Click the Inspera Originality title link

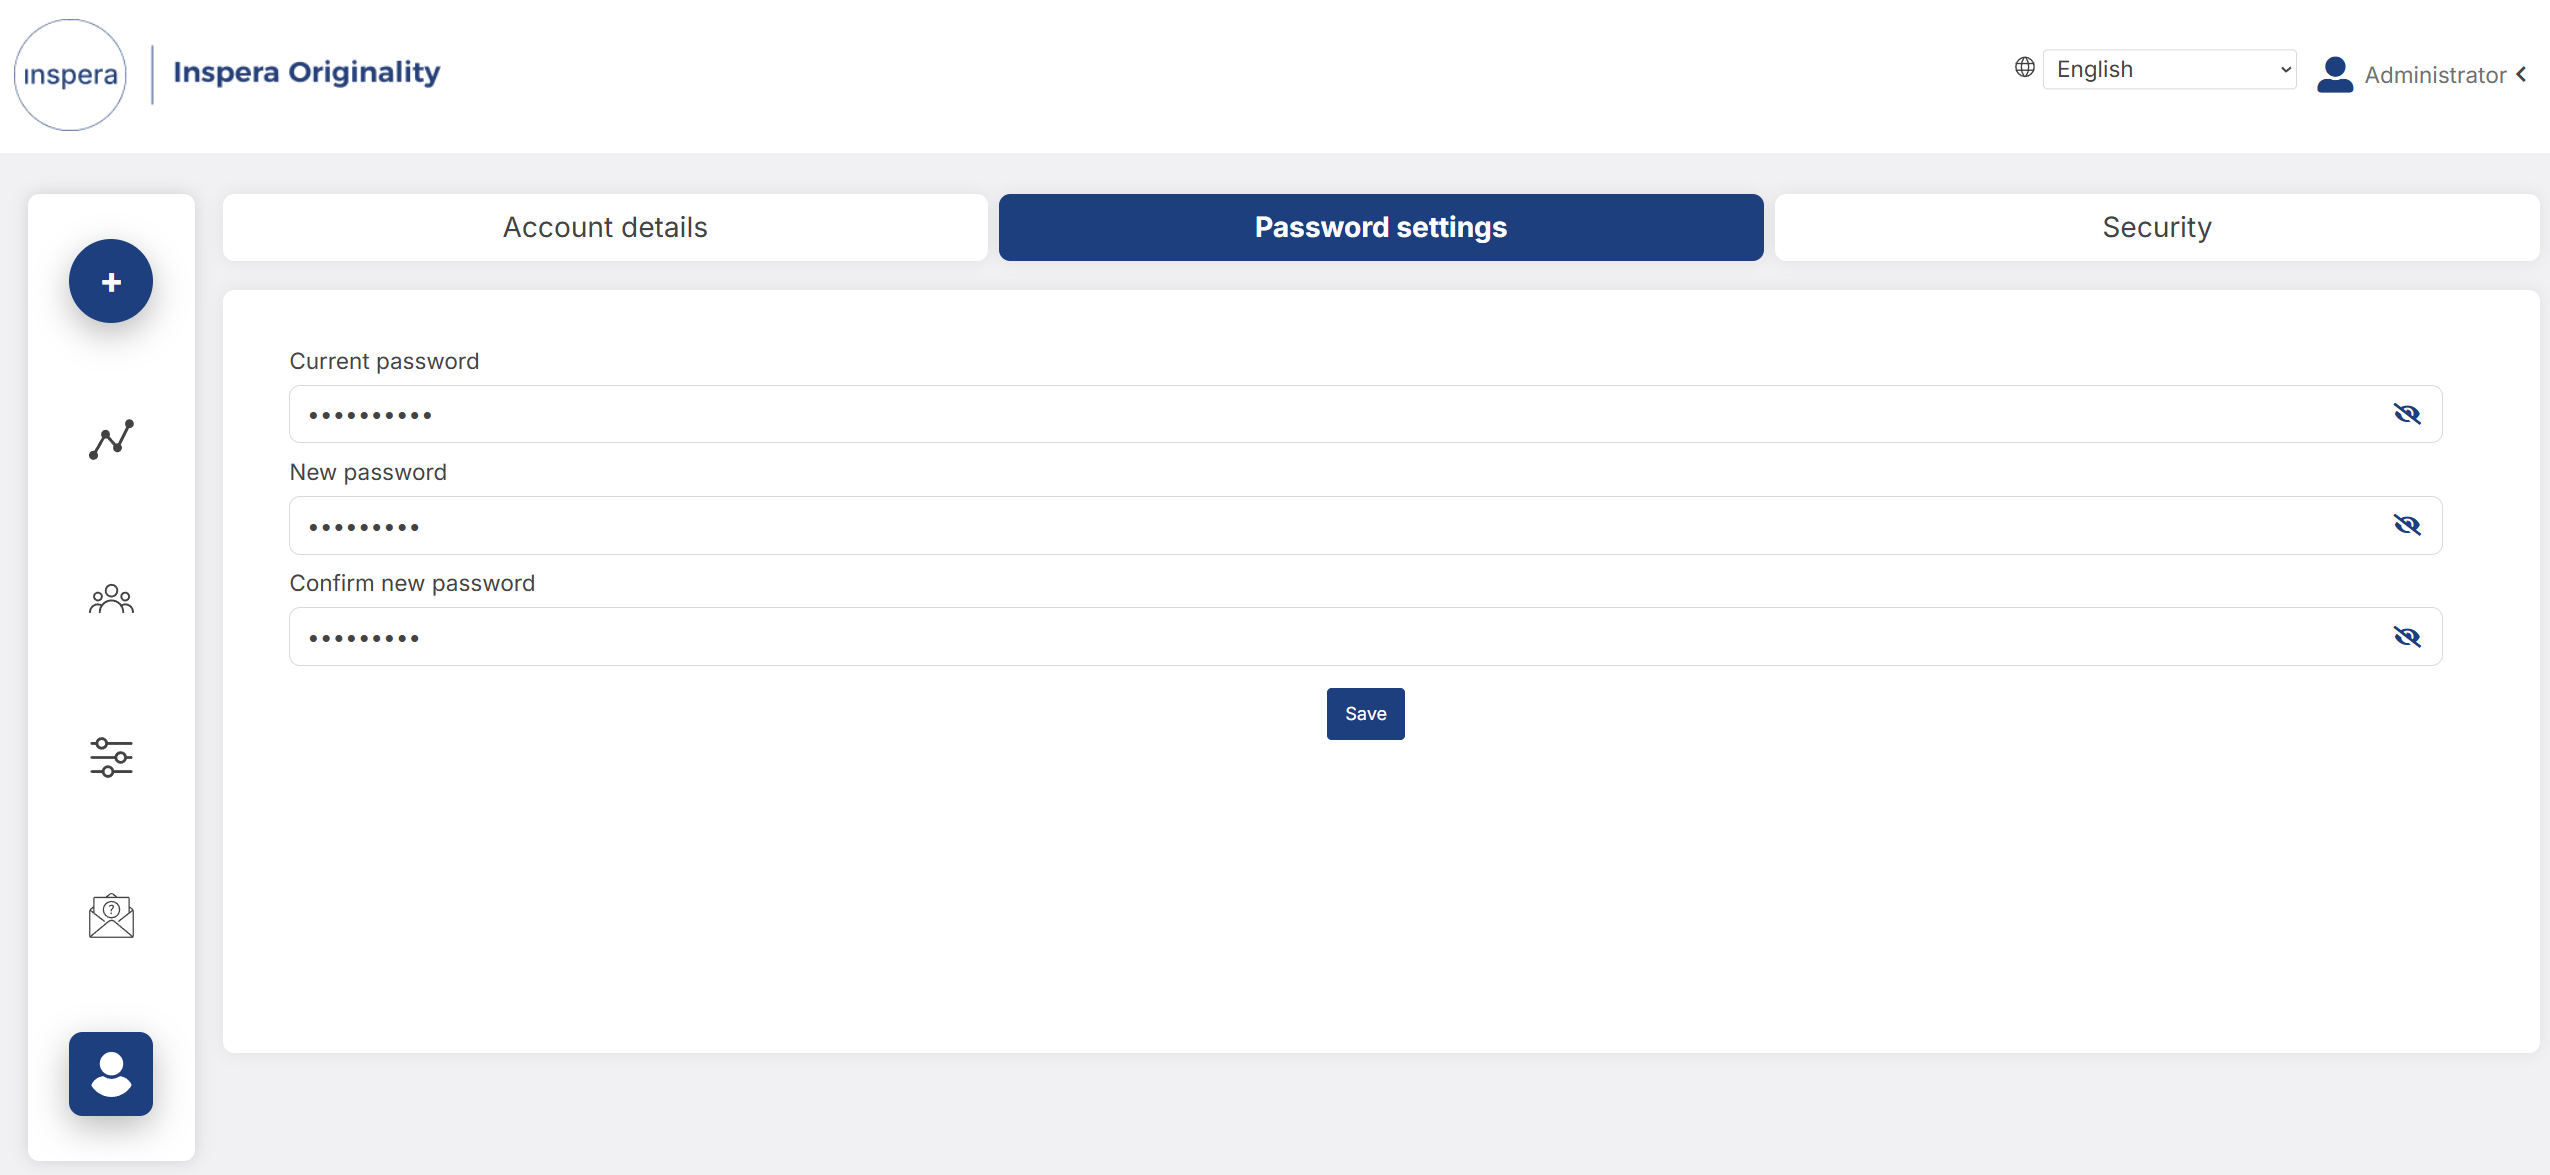point(306,72)
